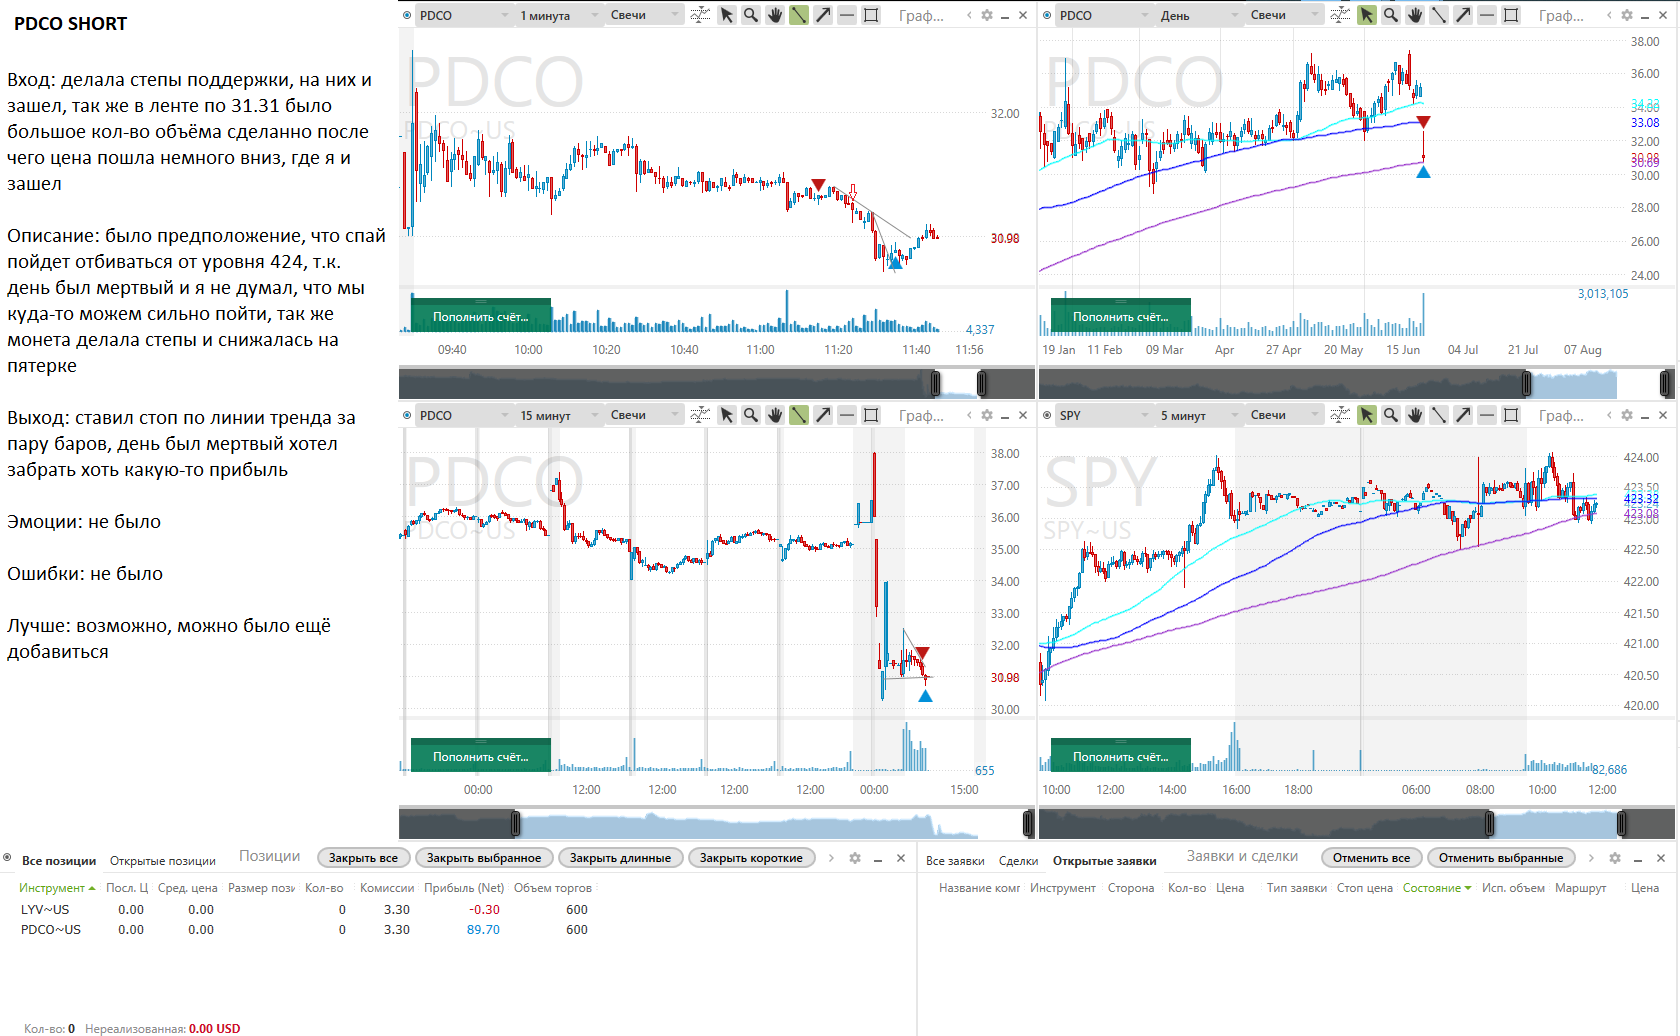Viewport: 1680px width, 1036px height.
Task: Select rectangle tool on PDCO daily chart
Action: (x=1511, y=15)
